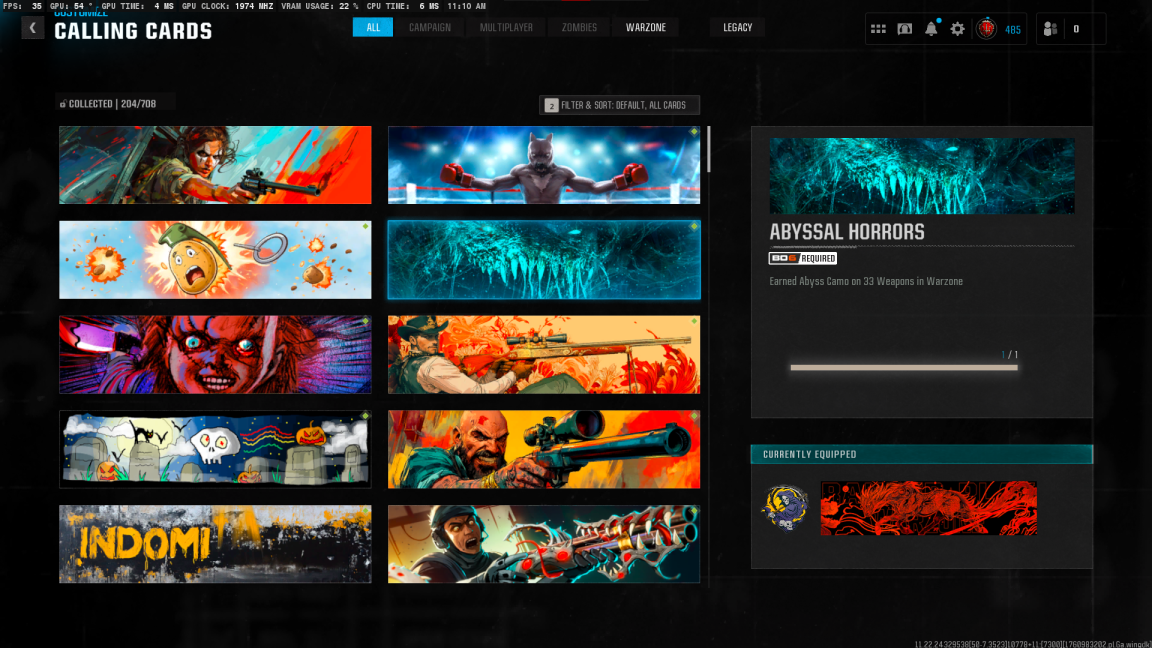Open the Legacy tab
This screenshot has height=648, width=1152.
(x=737, y=27)
